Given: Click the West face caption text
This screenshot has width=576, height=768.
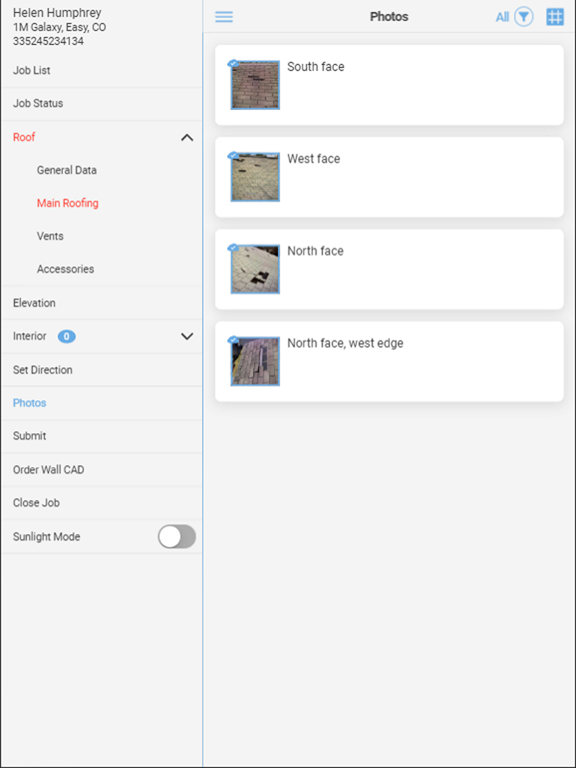Looking at the screenshot, I should click(313, 159).
